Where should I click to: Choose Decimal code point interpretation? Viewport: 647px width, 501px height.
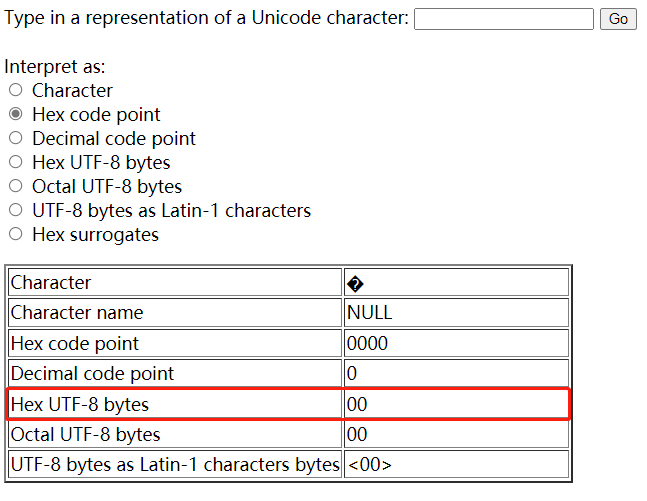coord(16,138)
